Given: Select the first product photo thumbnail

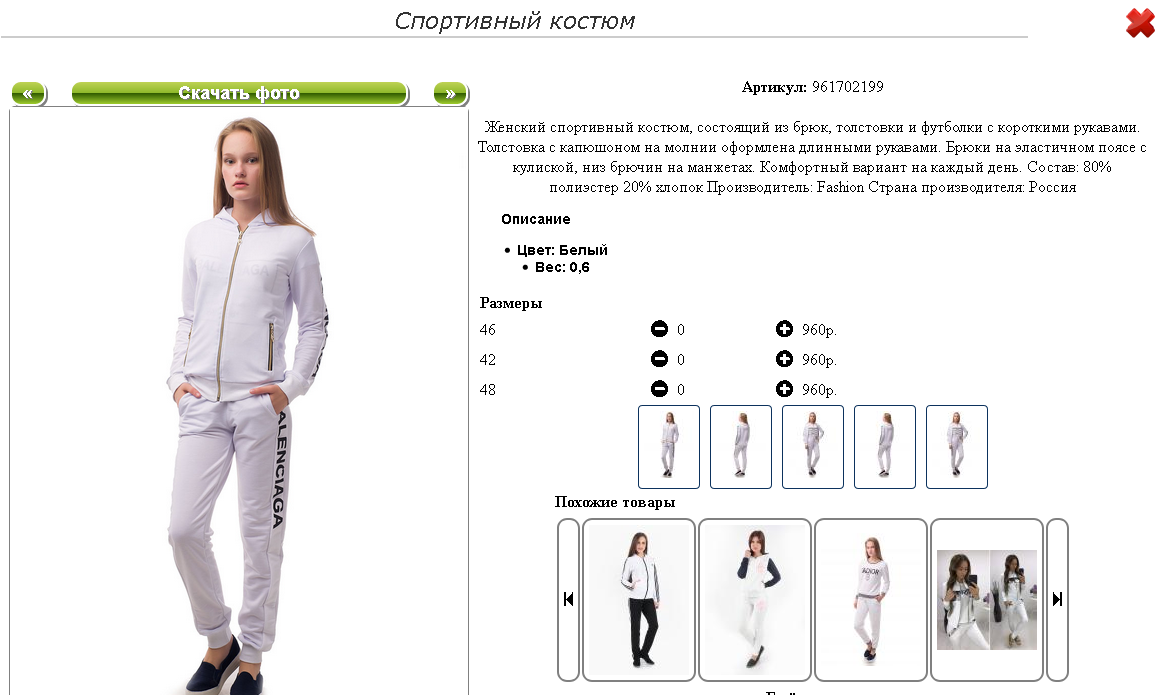Looking at the screenshot, I should point(669,446).
